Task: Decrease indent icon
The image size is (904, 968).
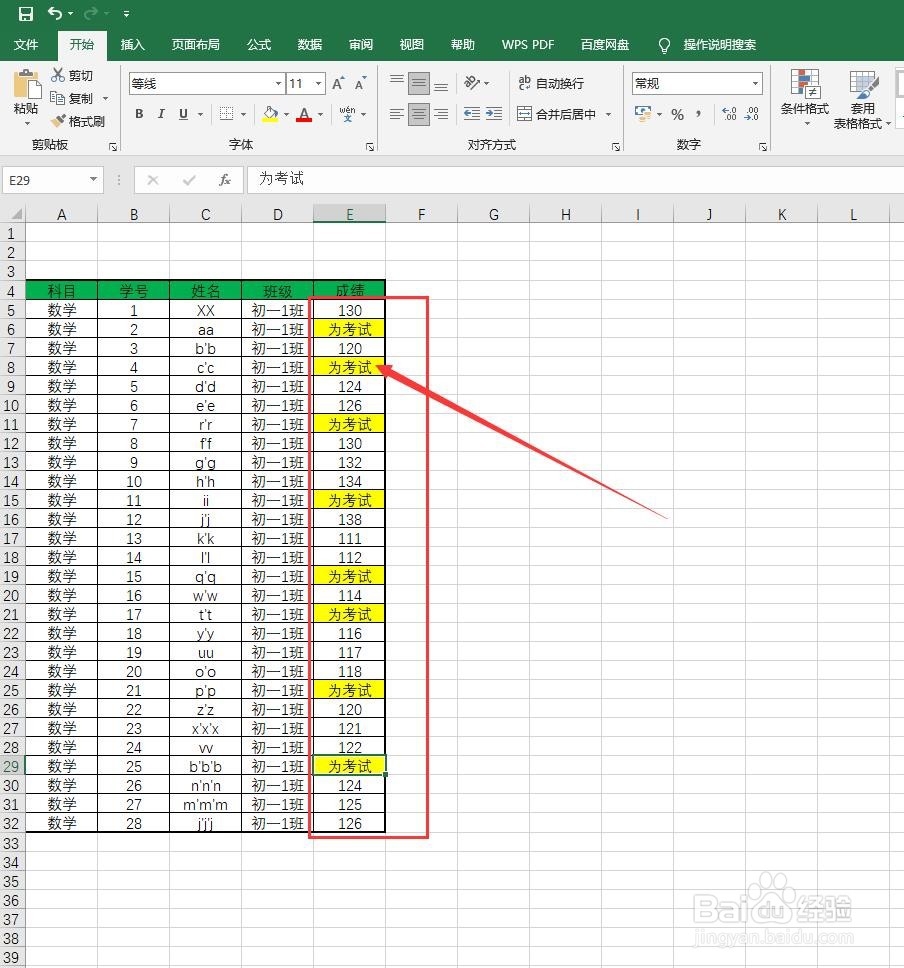Action: [472, 114]
